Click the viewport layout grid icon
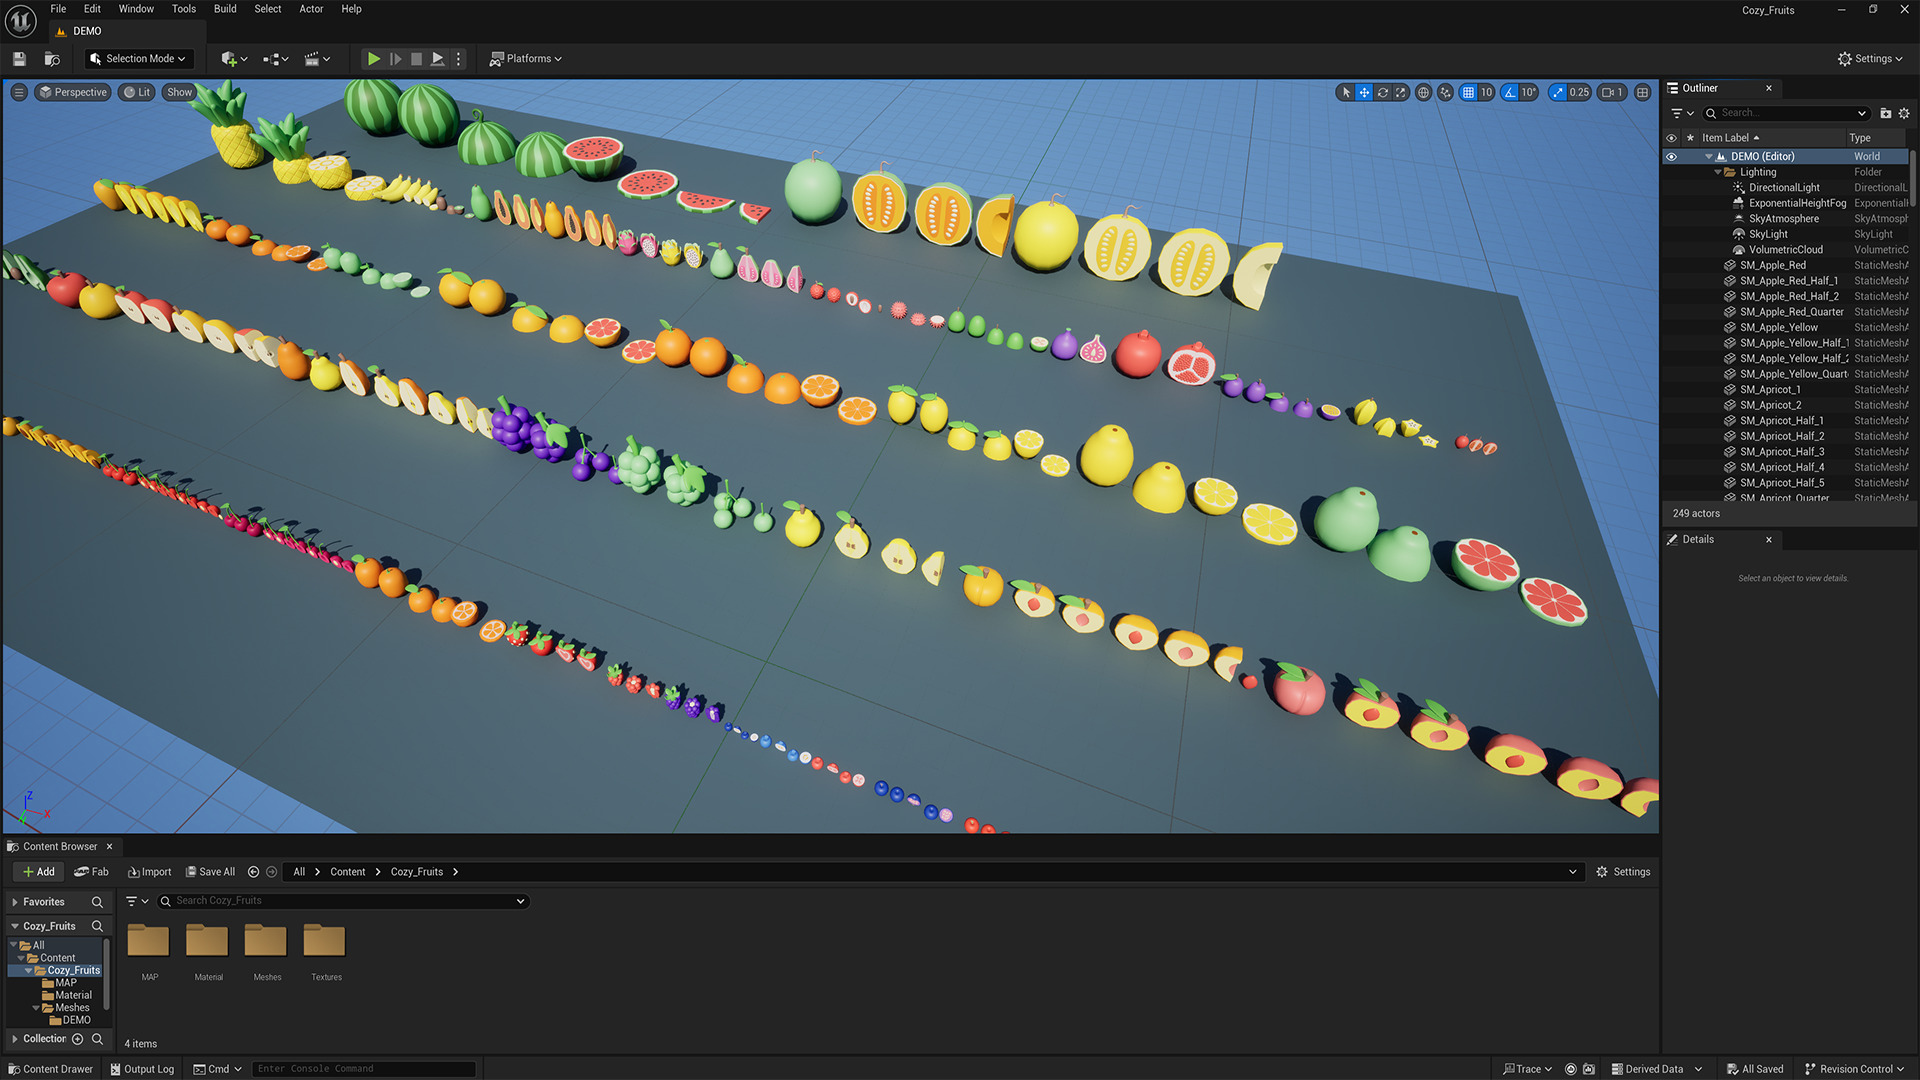This screenshot has width=1920, height=1080. click(1642, 92)
